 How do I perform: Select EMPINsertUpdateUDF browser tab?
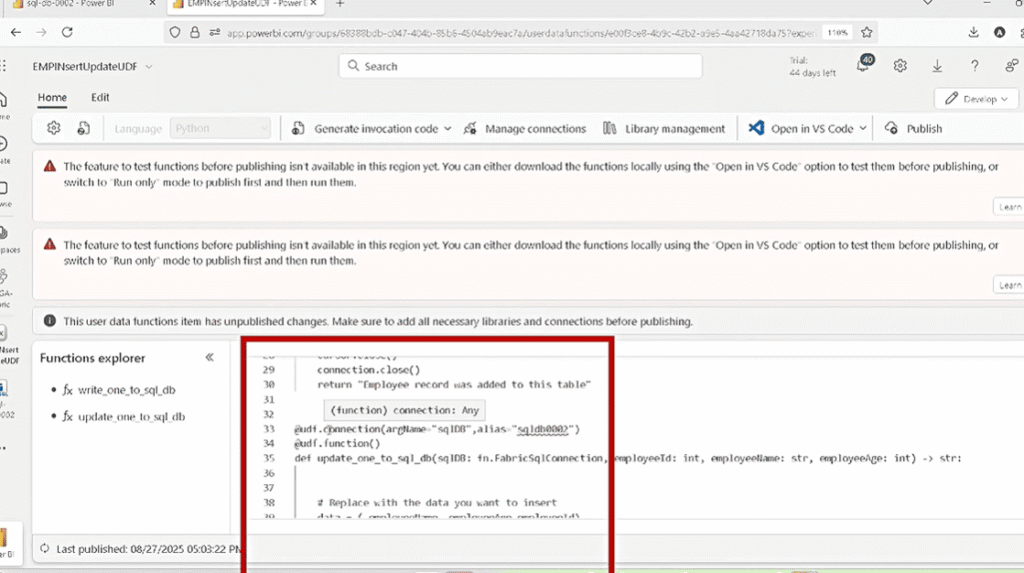click(244, 4)
